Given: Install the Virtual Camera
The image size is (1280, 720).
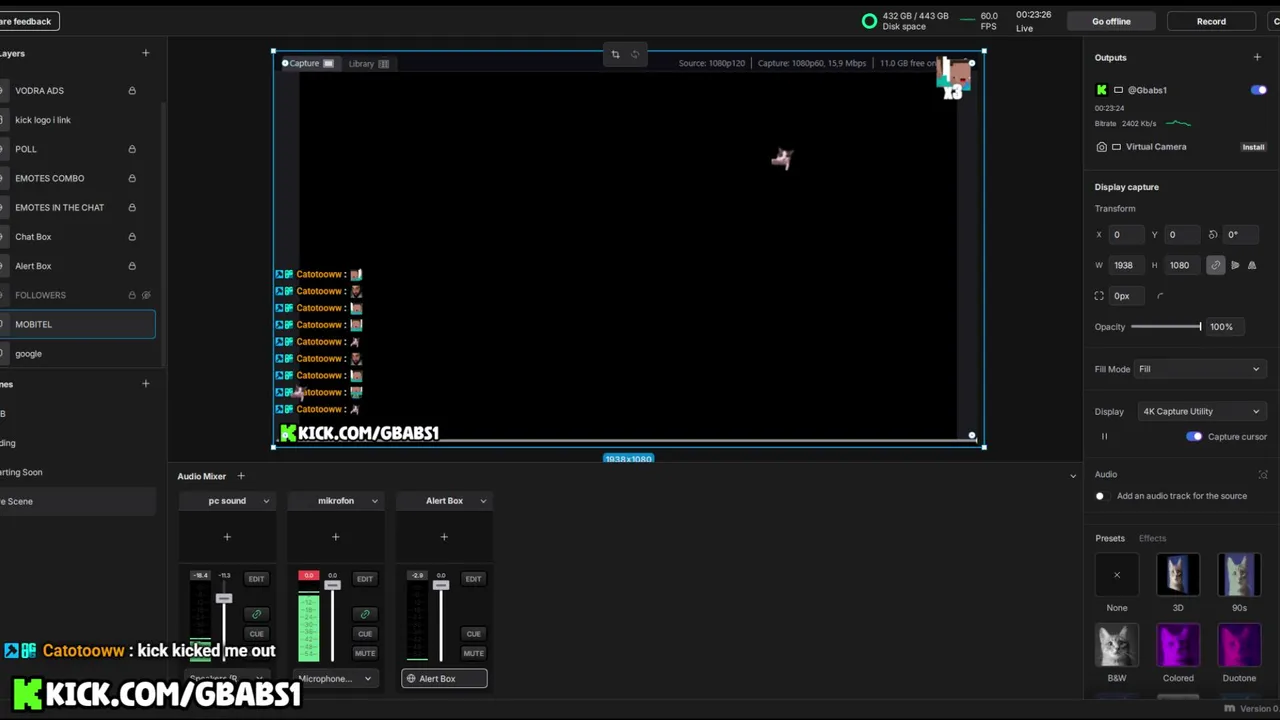Looking at the screenshot, I should point(1253,147).
